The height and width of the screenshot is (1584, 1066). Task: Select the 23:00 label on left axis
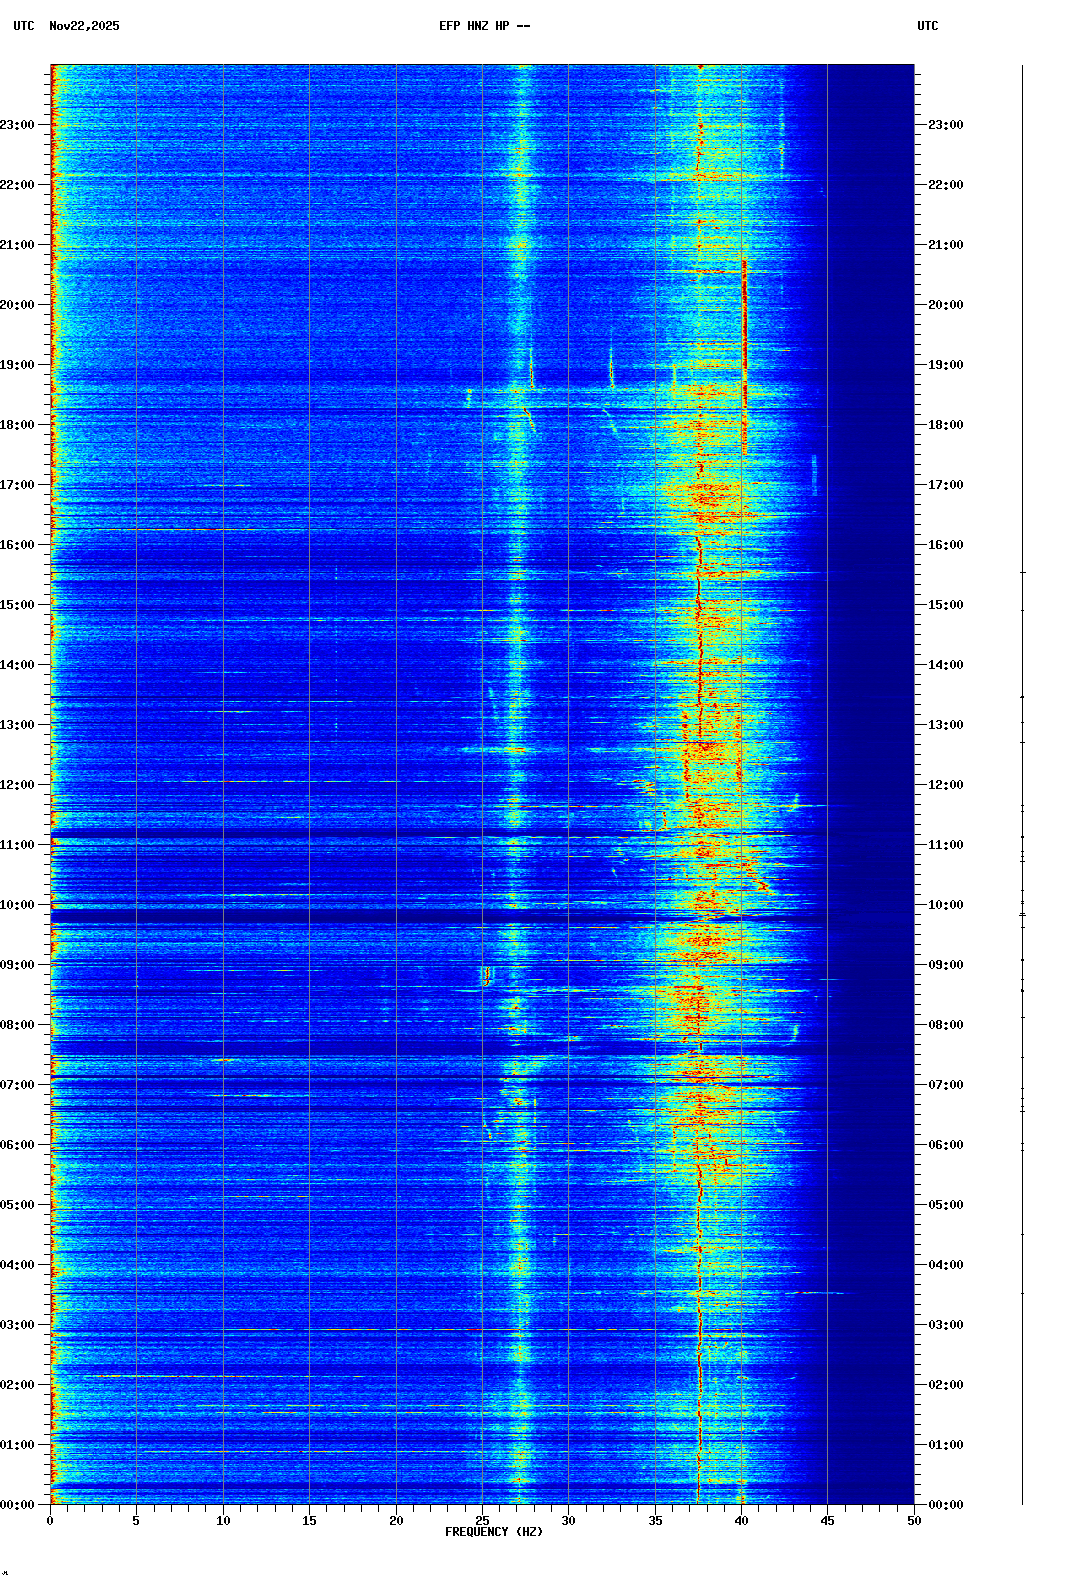17,125
